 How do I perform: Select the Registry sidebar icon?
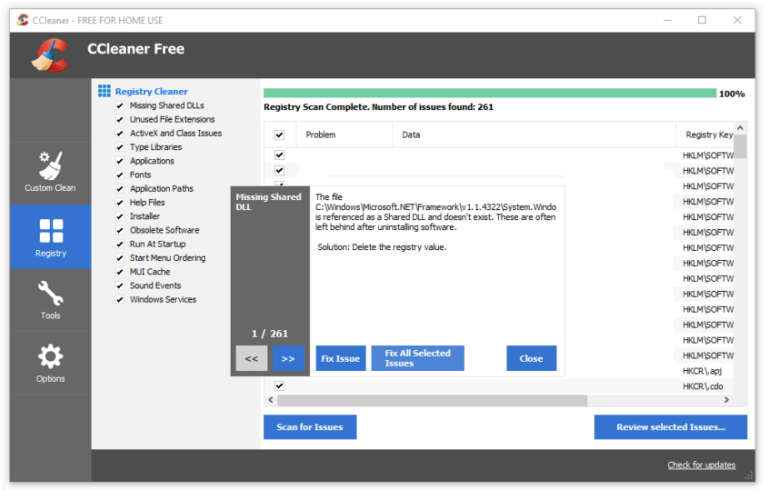point(51,231)
